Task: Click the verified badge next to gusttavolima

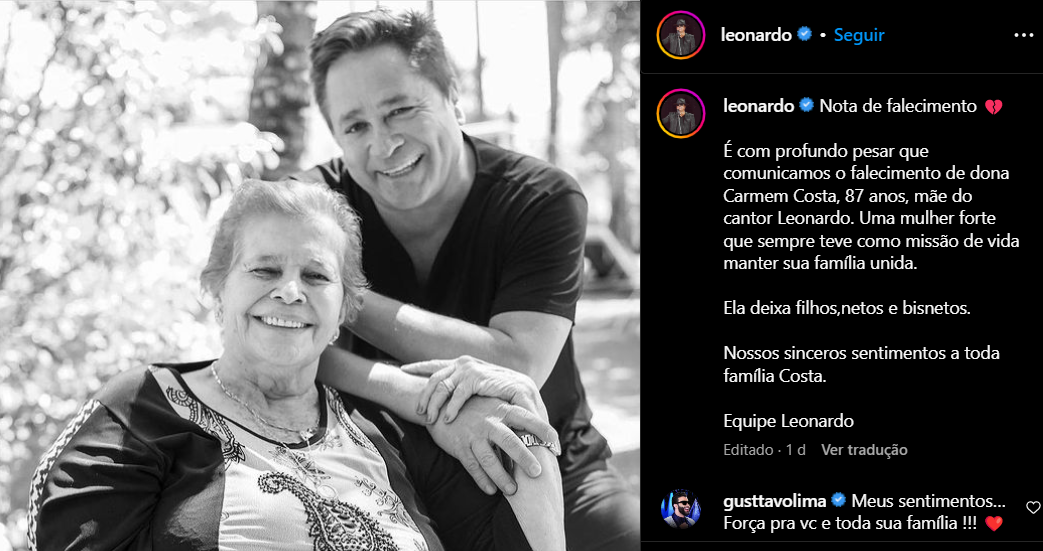Action: [838, 500]
